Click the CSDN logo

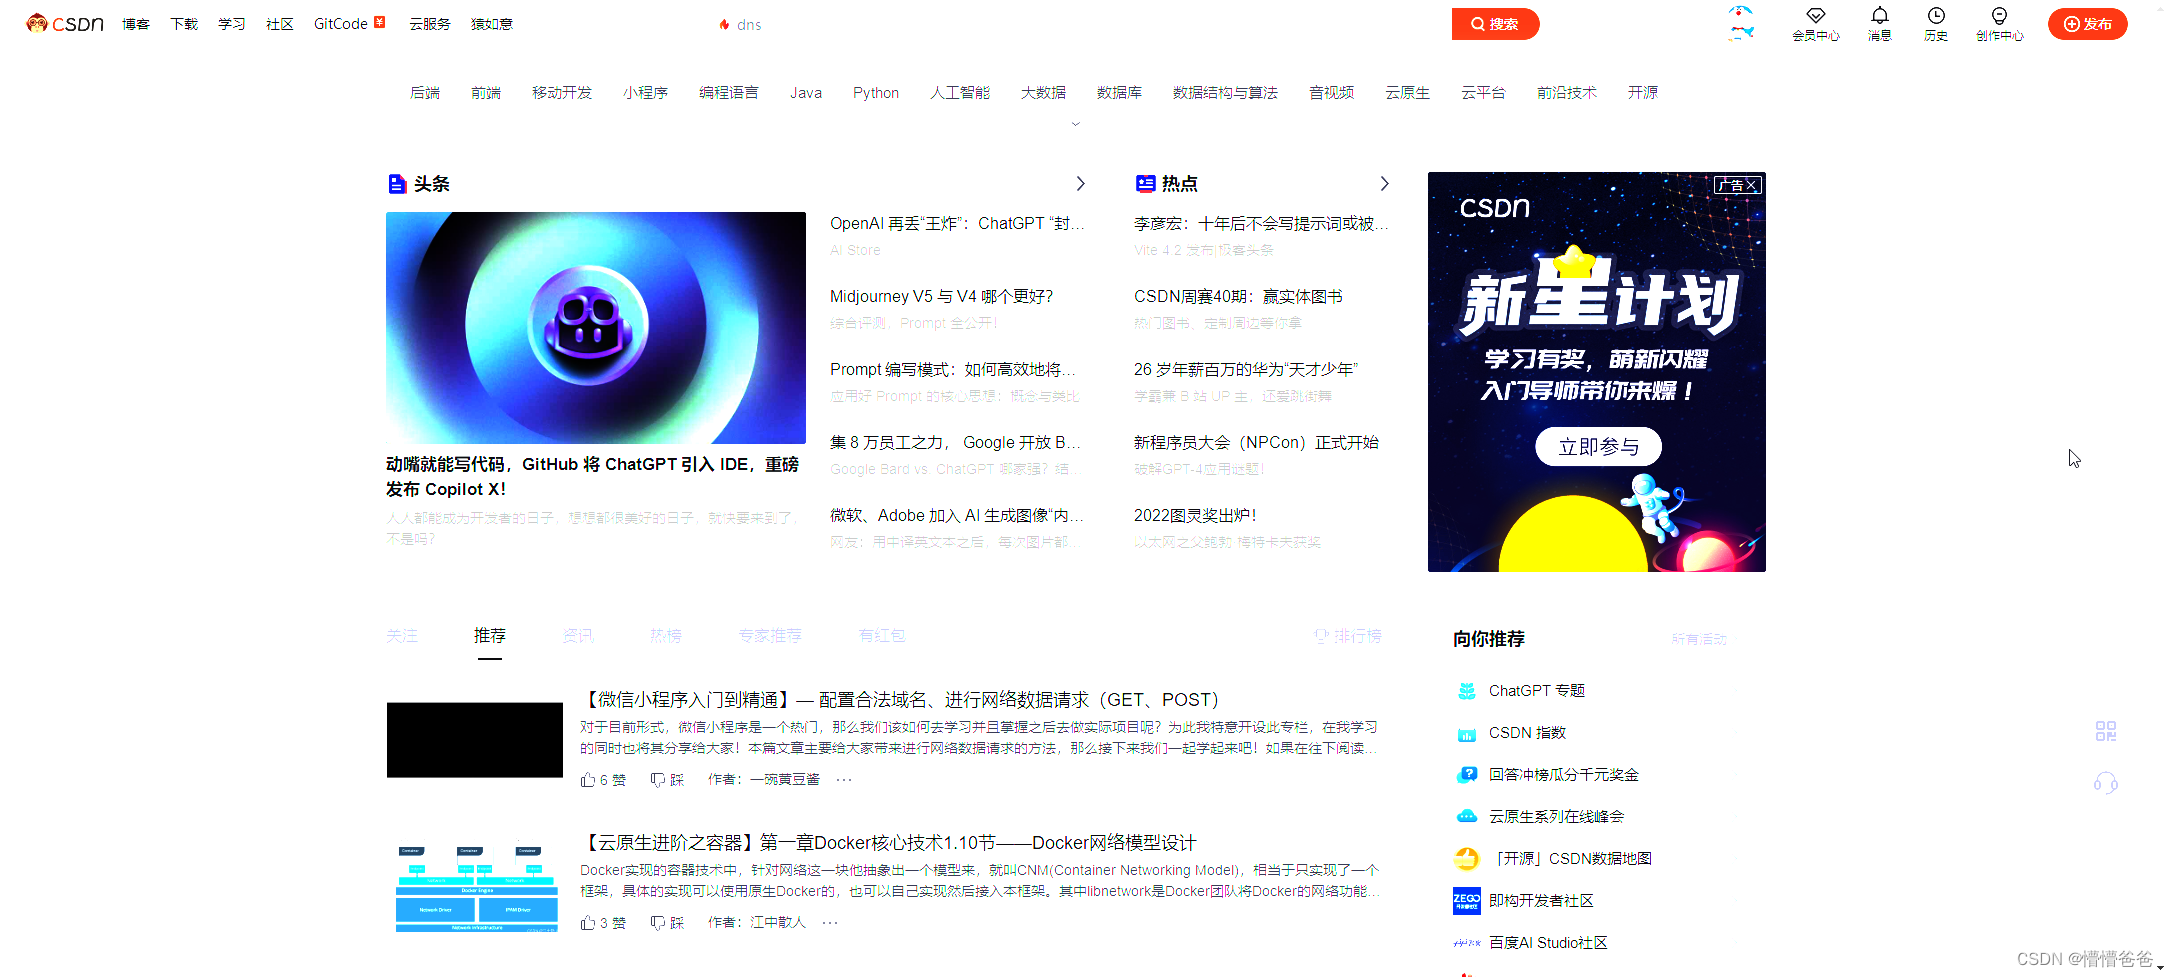coord(65,24)
